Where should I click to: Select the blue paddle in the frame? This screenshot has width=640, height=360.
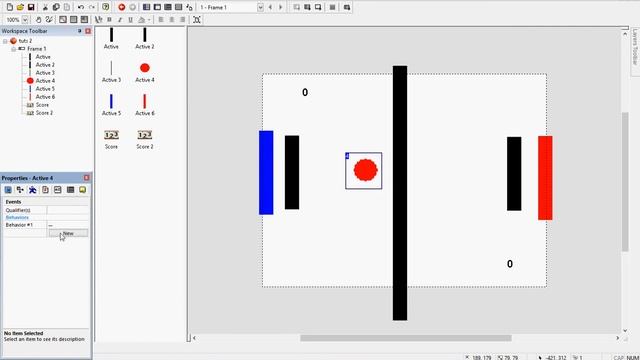pyautogui.click(x=266, y=173)
